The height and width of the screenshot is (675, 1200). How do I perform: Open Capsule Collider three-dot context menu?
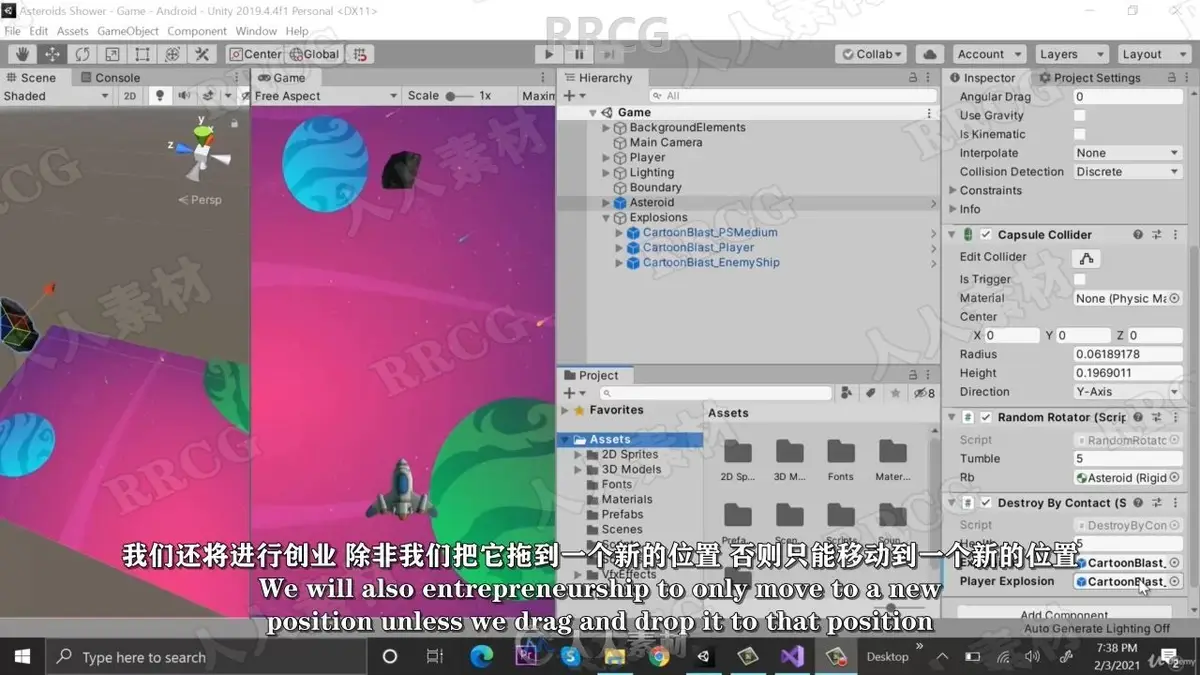click(1175, 235)
